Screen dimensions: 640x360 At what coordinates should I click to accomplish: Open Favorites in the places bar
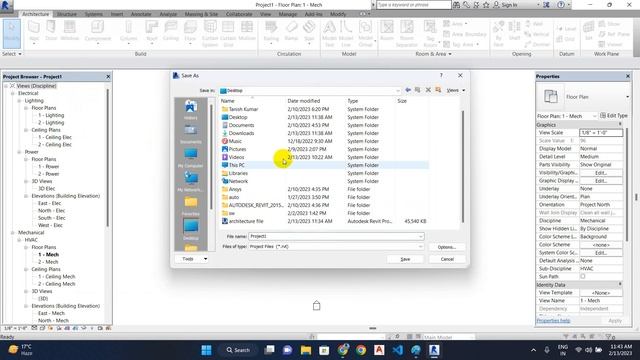pyautogui.click(x=191, y=206)
